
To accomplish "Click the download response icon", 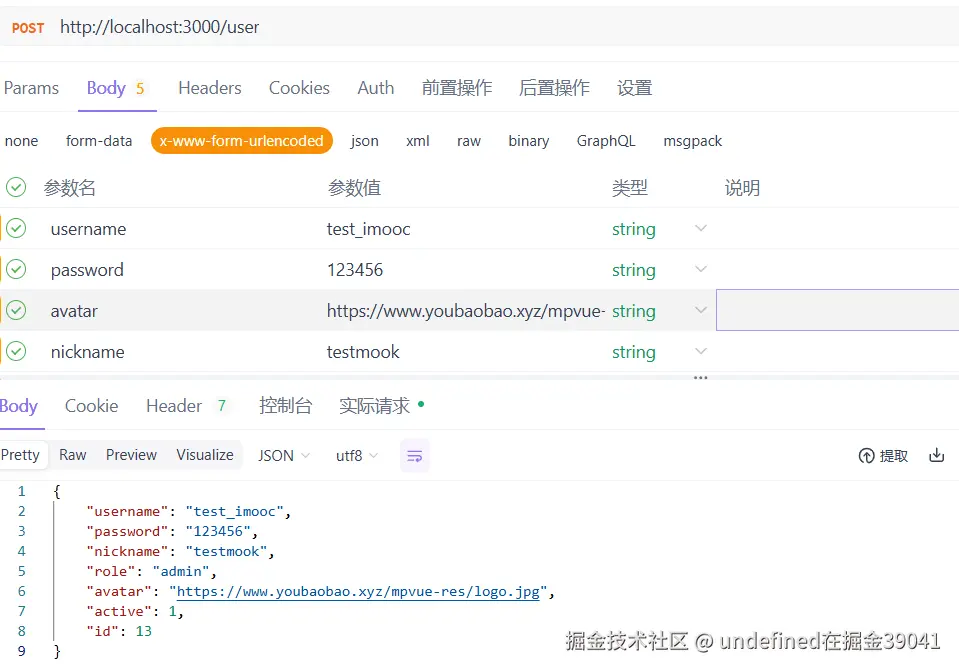I will [936, 455].
